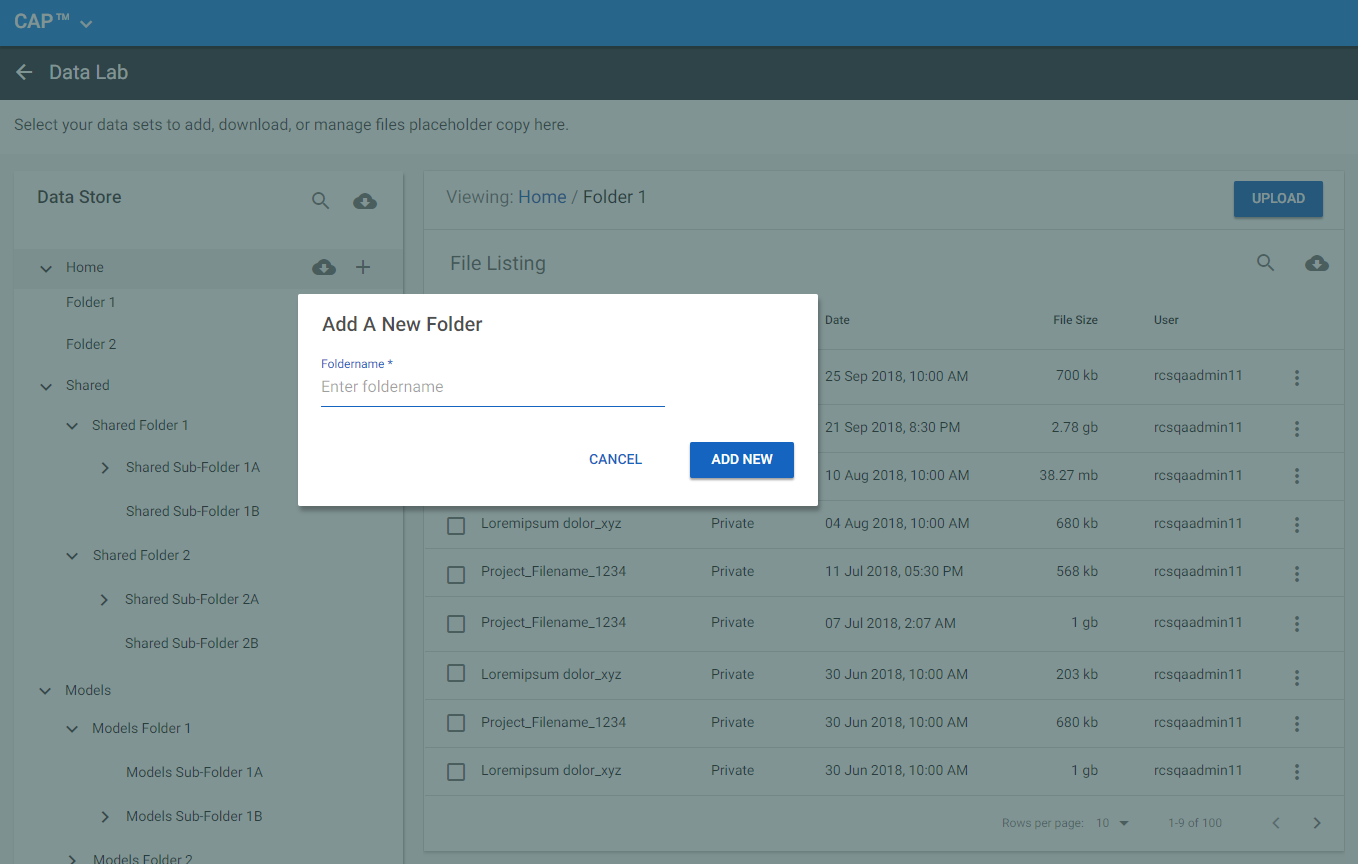Follow the Home breadcrumb link
Image resolution: width=1358 pixels, height=864 pixels.
[x=542, y=197]
